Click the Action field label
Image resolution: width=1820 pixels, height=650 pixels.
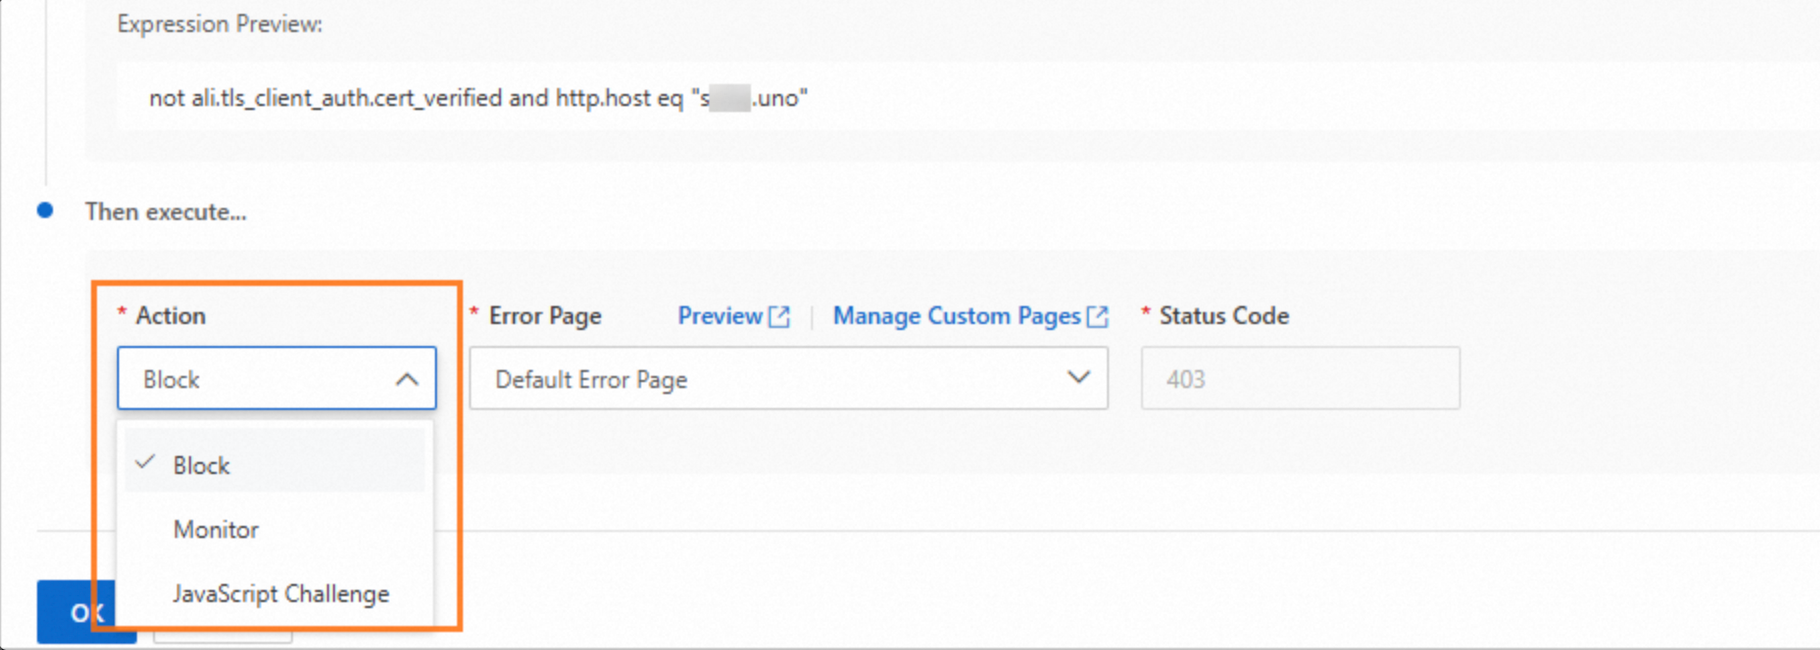[171, 316]
